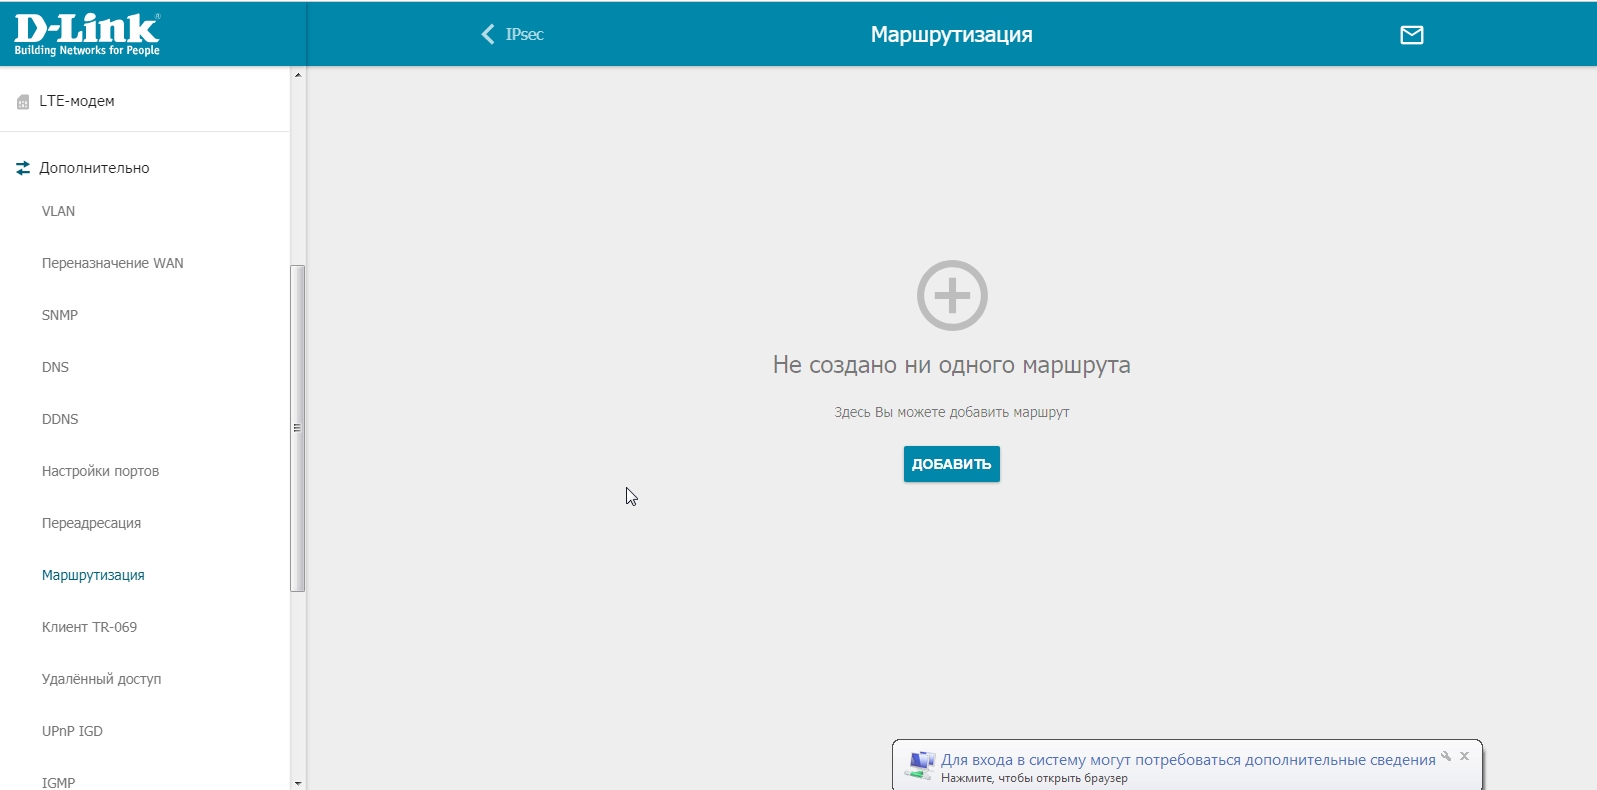Click the network icon in login notification

(919, 766)
